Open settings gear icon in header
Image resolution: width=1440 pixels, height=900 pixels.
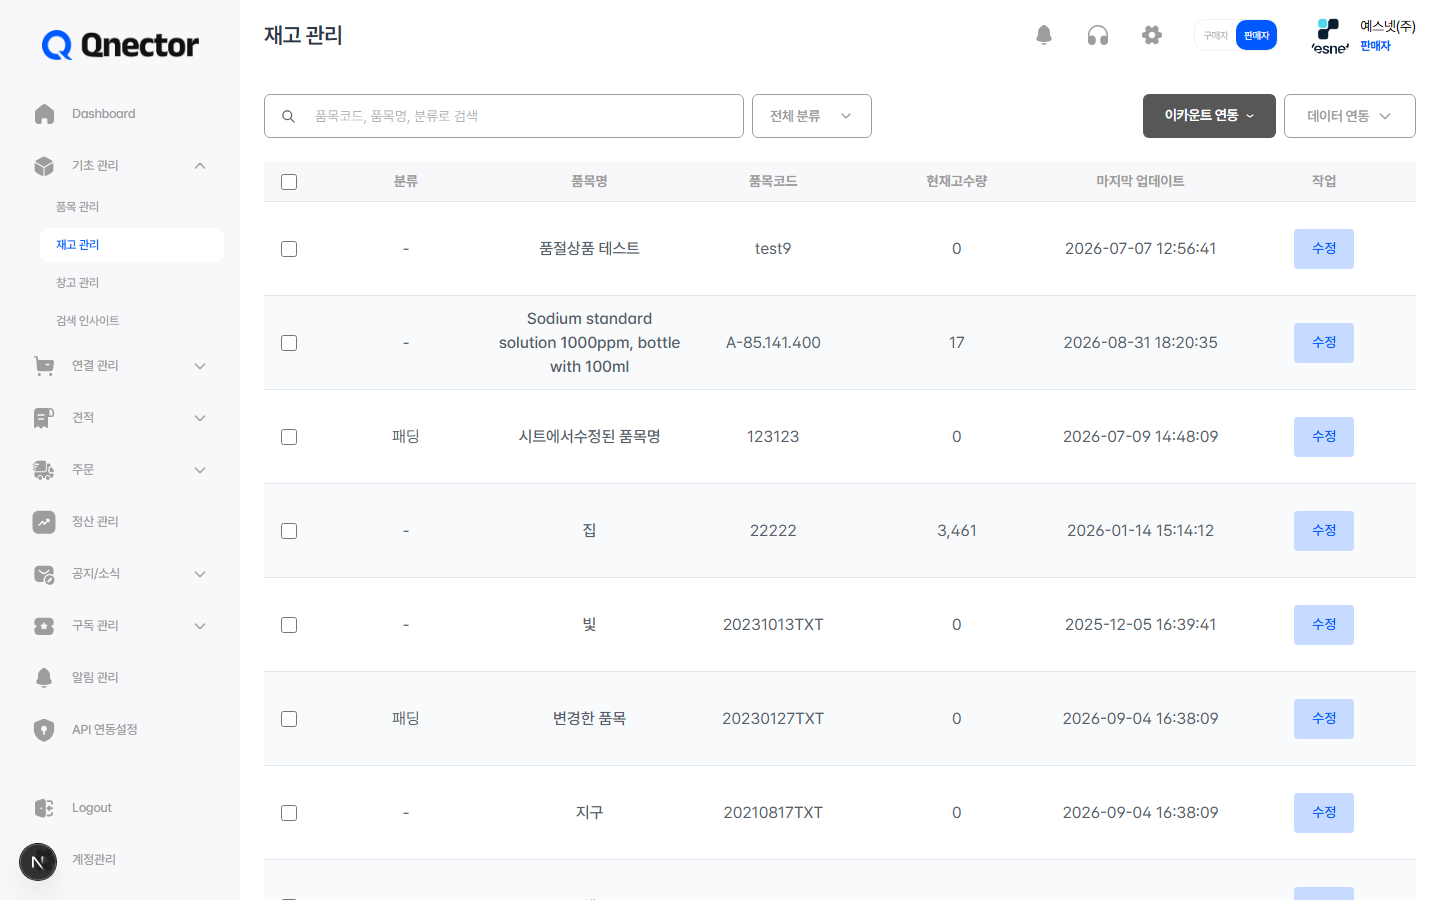[x=1152, y=35]
